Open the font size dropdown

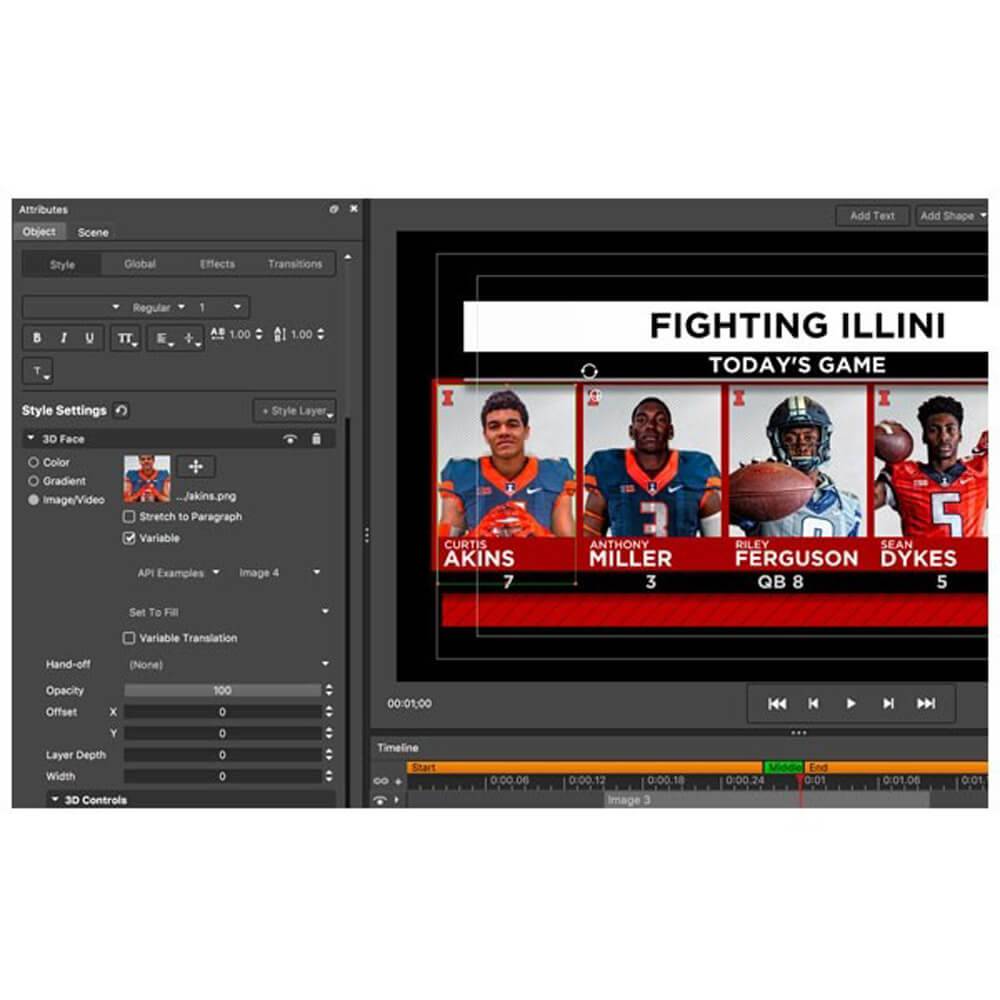[x=220, y=307]
